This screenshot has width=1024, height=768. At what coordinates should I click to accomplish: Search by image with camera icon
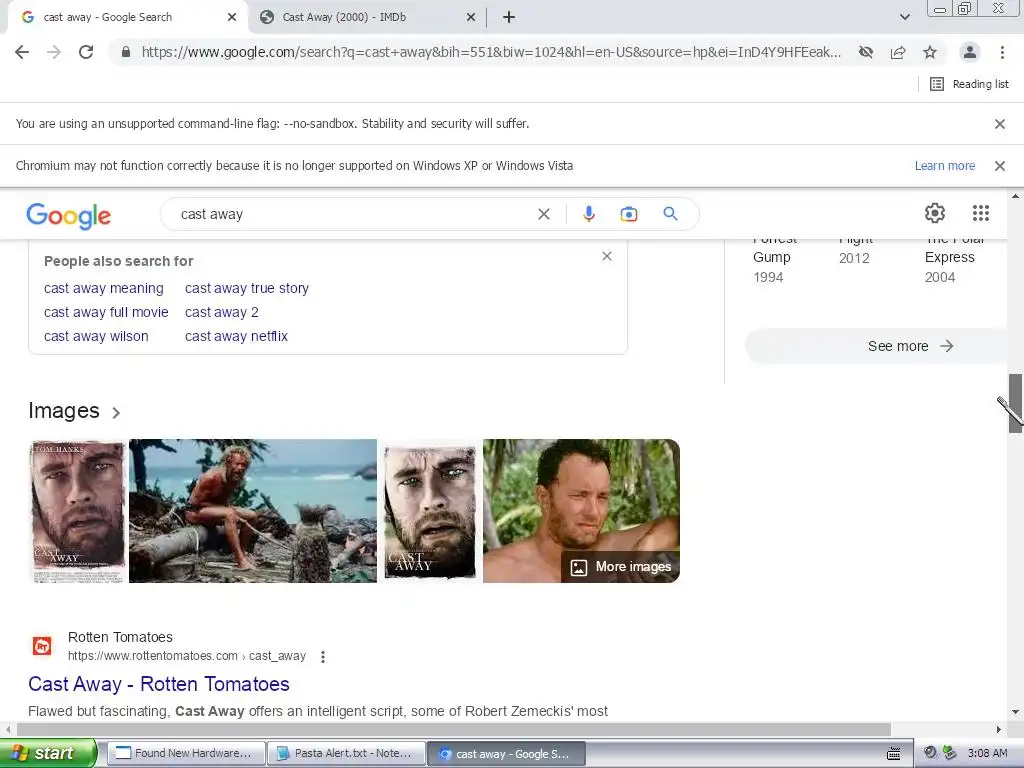pos(628,214)
